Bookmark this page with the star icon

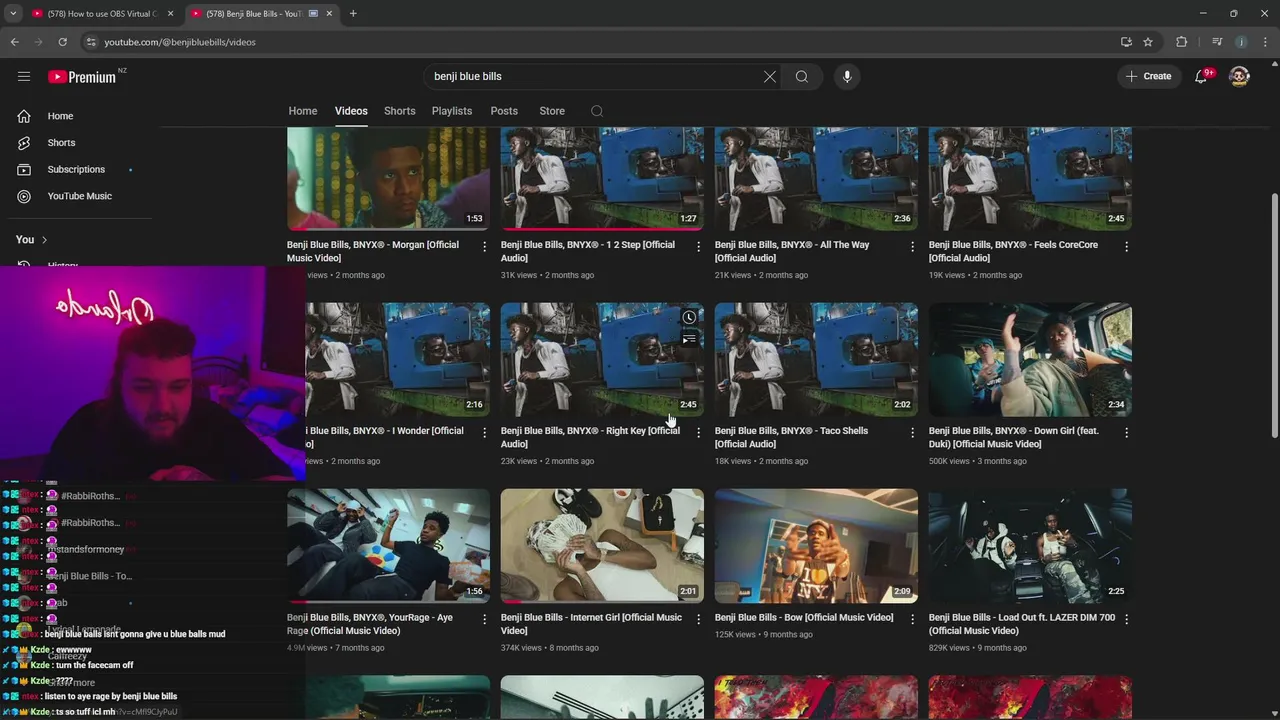tap(1148, 42)
